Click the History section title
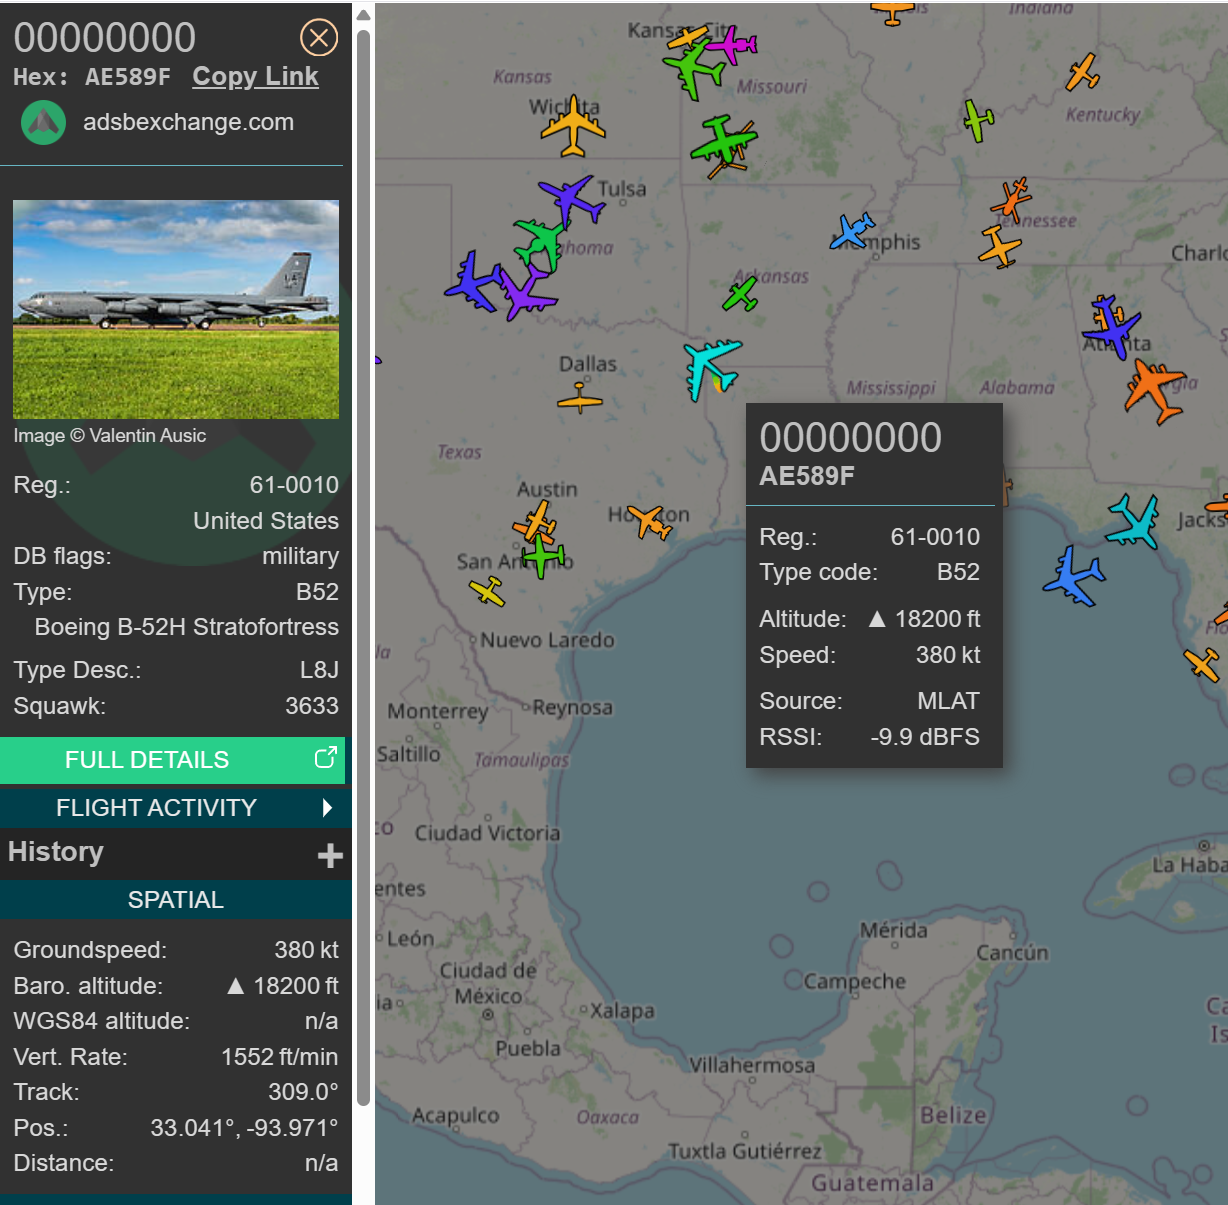The height and width of the screenshot is (1205, 1228). click(56, 852)
